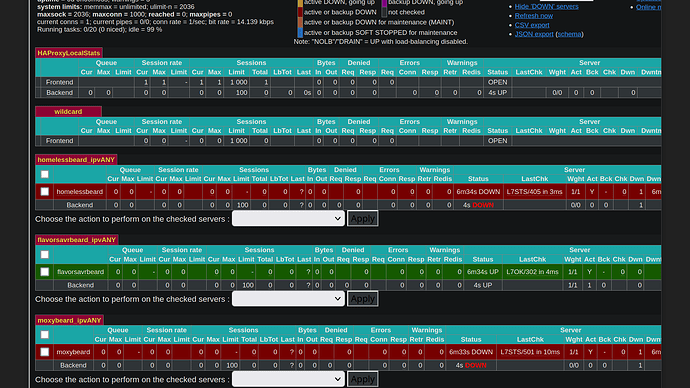Click the '1 000' session limit in wildcard Frontend
Screen dimensions: 690x388
[239, 141]
